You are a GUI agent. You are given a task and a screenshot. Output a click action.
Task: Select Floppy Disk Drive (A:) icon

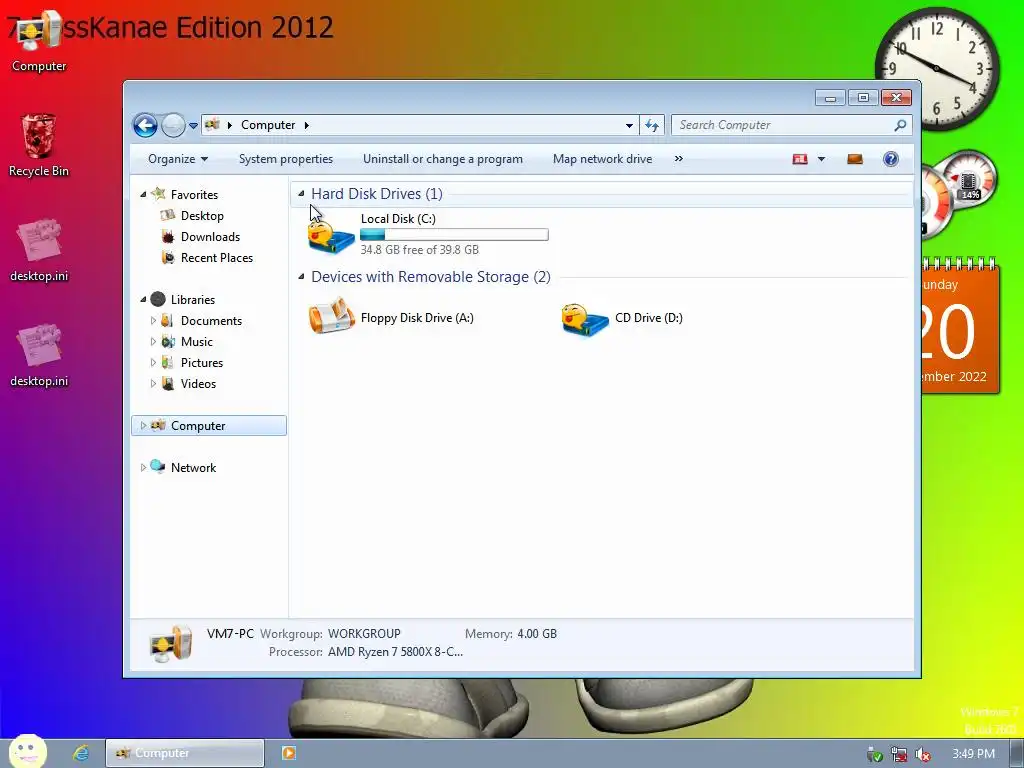pyautogui.click(x=331, y=317)
